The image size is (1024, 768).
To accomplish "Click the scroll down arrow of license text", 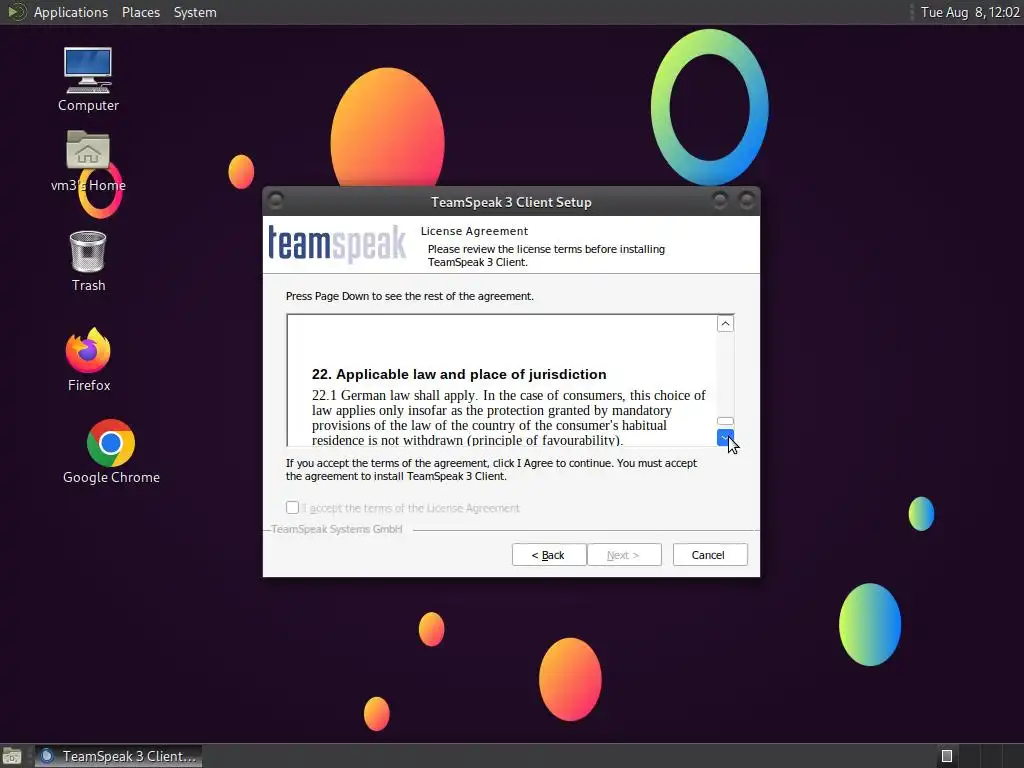I will click(x=725, y=438).
